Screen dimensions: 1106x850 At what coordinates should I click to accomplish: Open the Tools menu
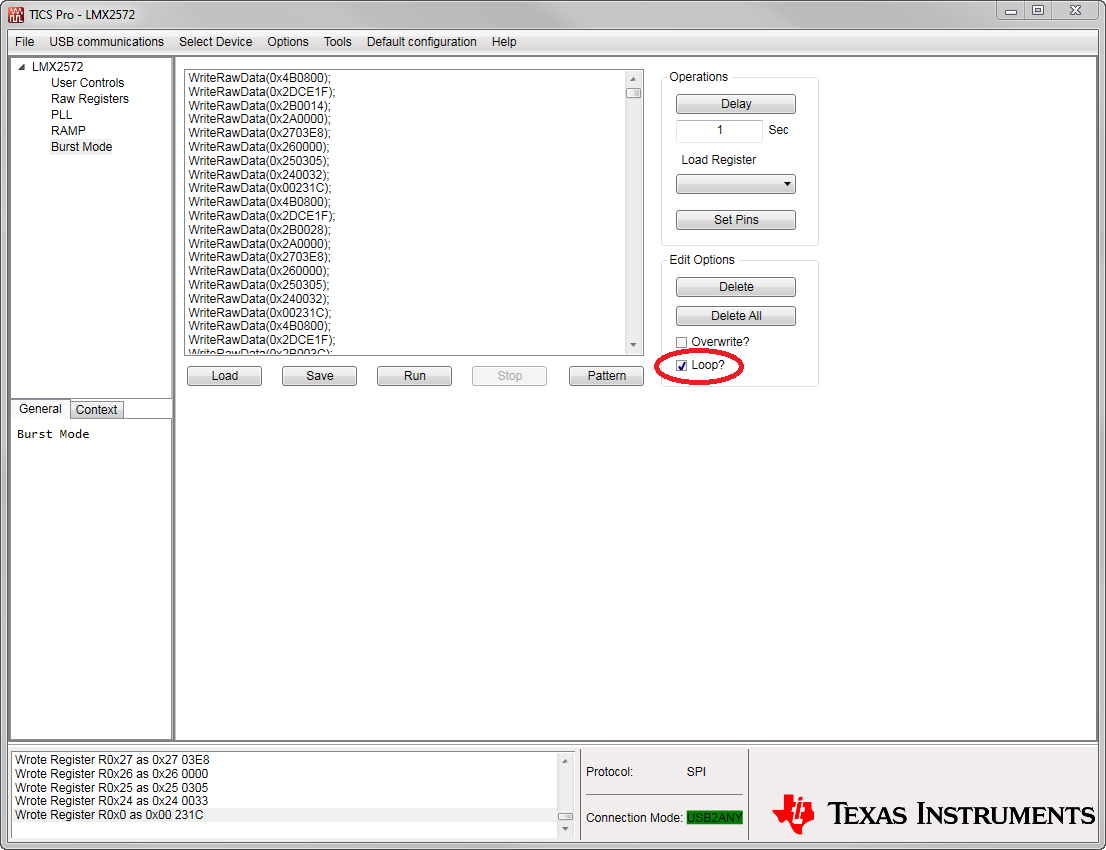[338, 42]
